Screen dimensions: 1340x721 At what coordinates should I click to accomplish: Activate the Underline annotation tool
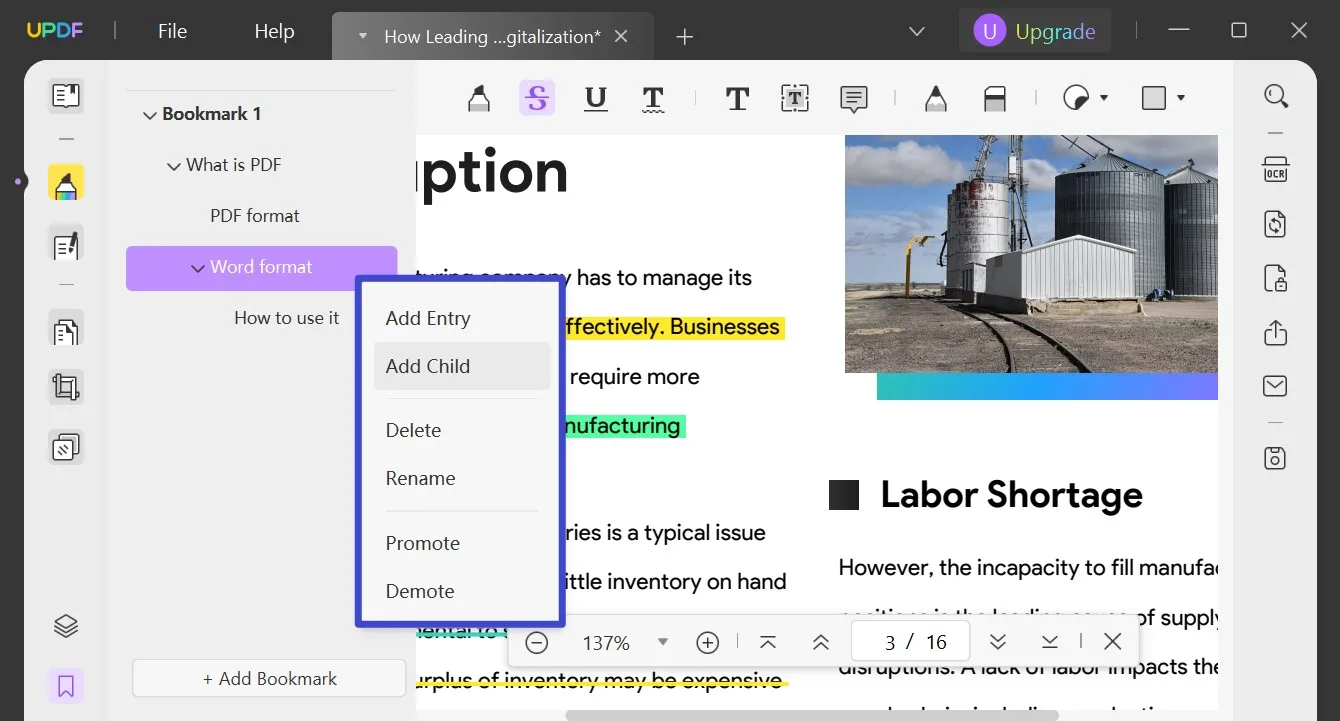pyautogui.click(x=596, y=97)
